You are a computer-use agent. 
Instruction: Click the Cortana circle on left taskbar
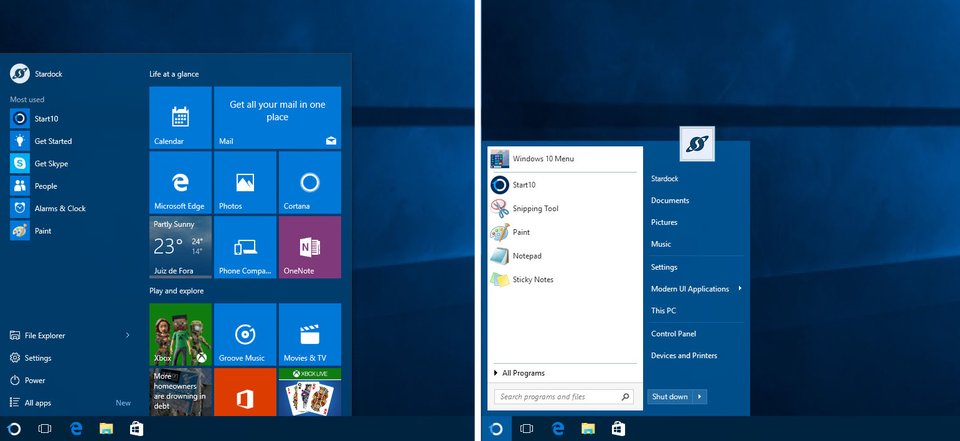[x=15, y=429]
